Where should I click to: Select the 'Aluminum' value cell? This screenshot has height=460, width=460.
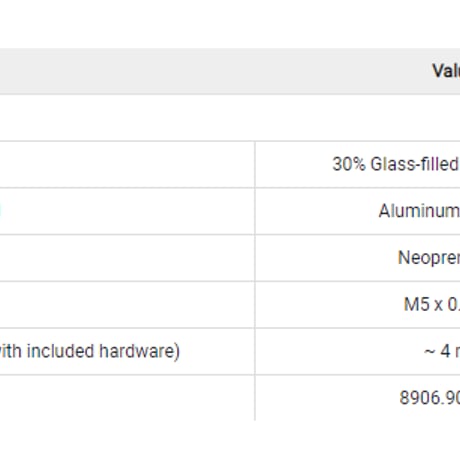coord(358,211)
